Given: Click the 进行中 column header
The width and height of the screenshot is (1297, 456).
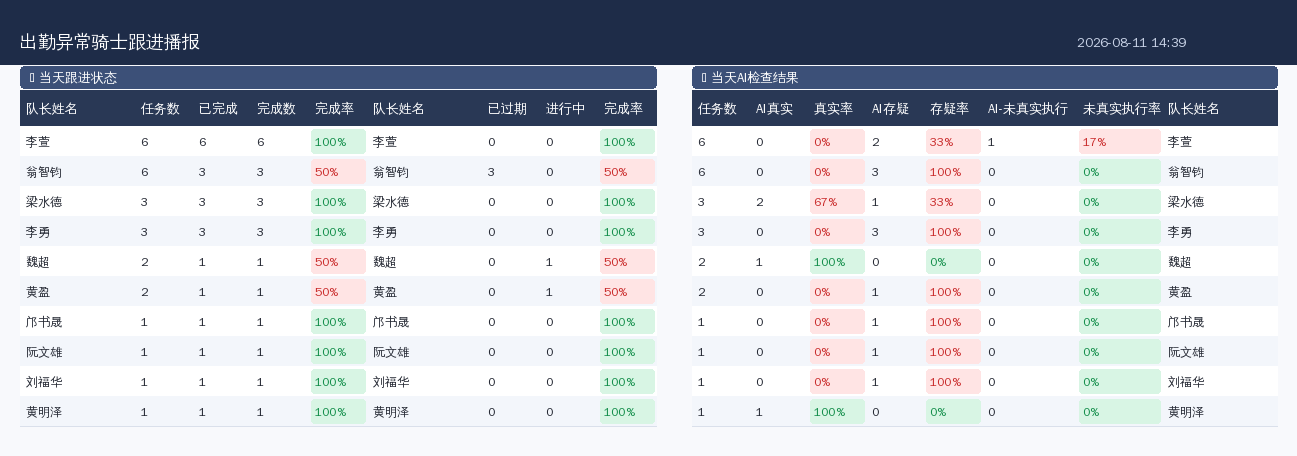Looking at the screenshot, I should (x=565, y=108).
